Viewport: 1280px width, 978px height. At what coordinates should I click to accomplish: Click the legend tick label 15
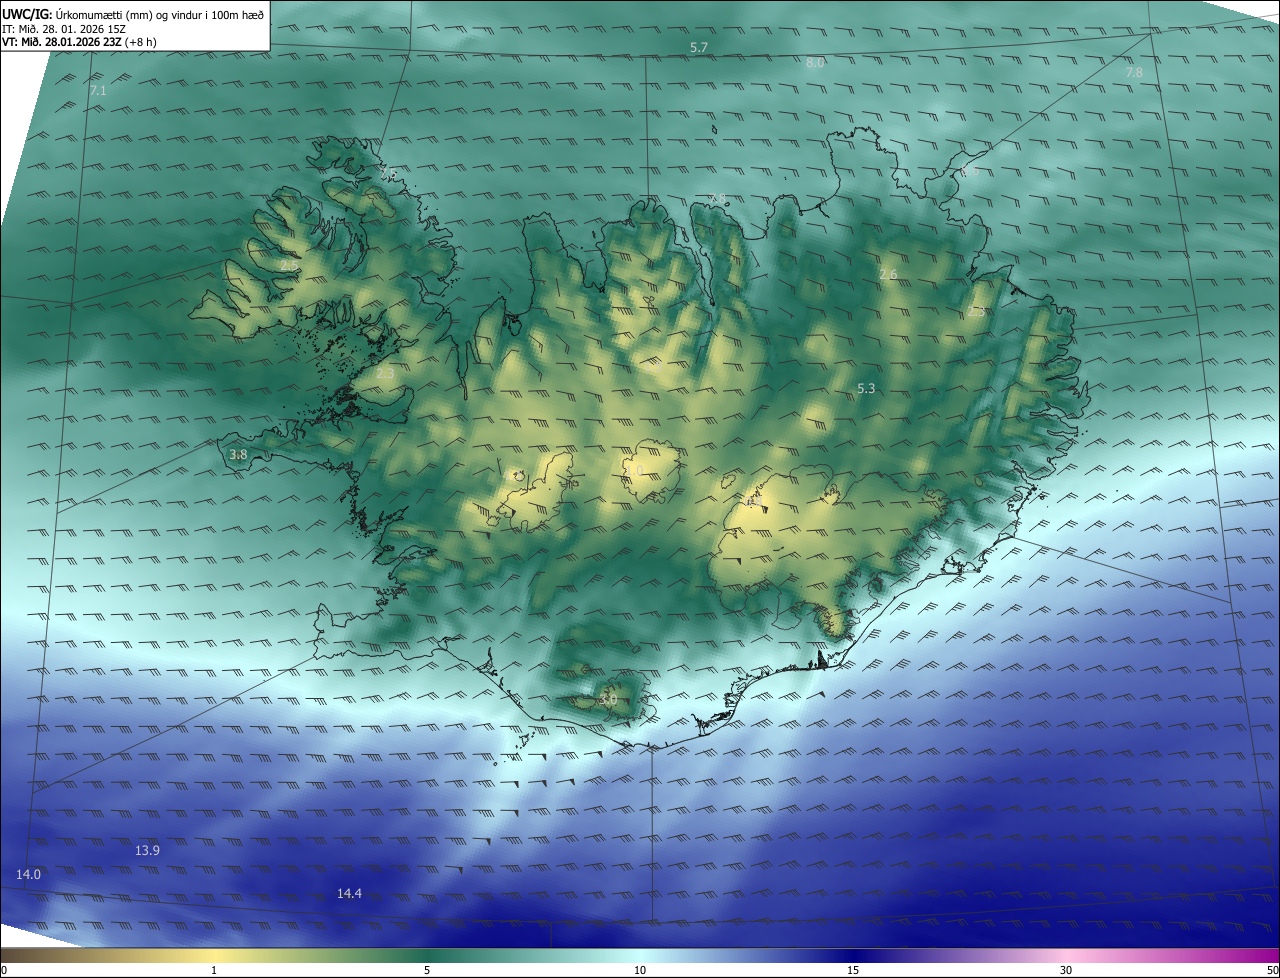point(853,971)
